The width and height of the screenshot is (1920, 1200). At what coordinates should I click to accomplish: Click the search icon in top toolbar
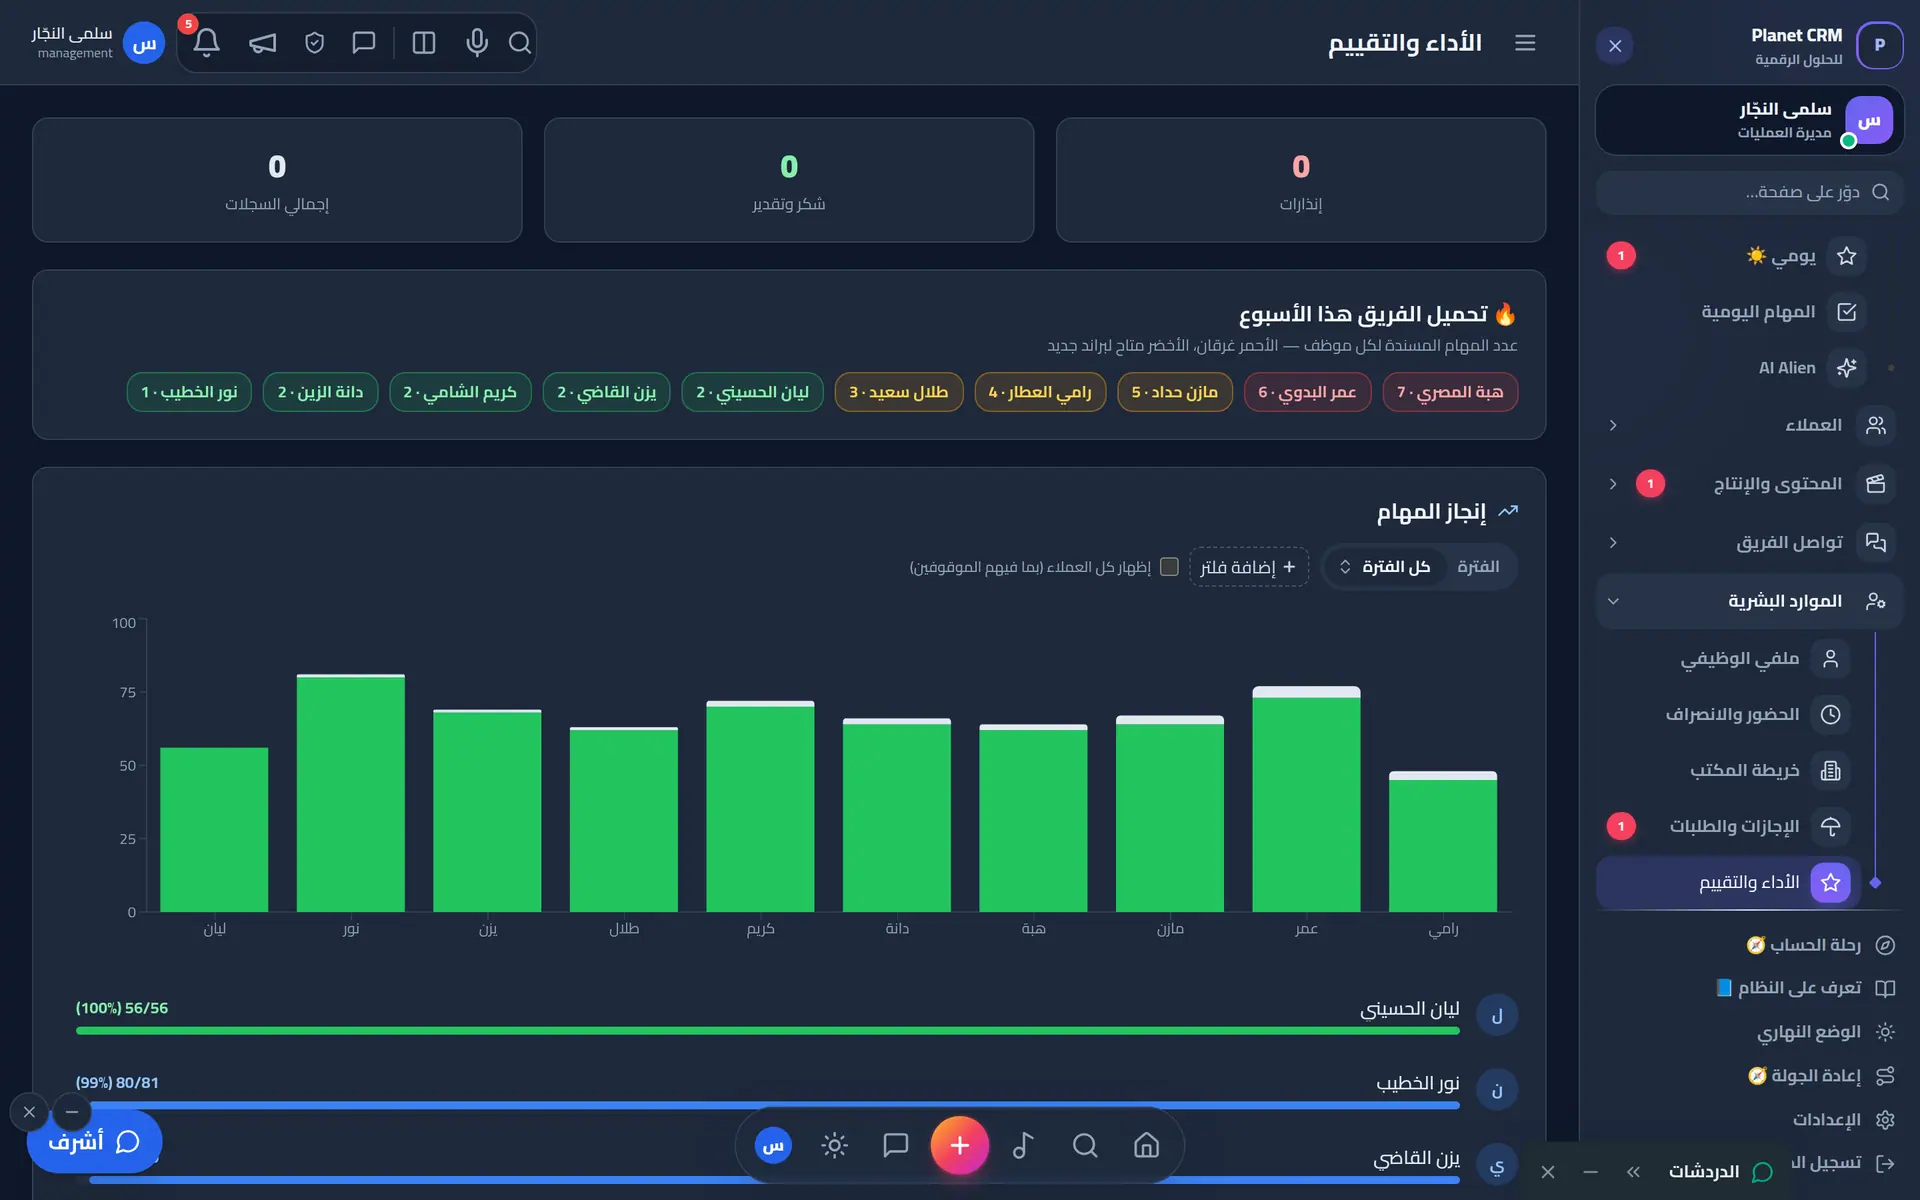click(520, 42)
